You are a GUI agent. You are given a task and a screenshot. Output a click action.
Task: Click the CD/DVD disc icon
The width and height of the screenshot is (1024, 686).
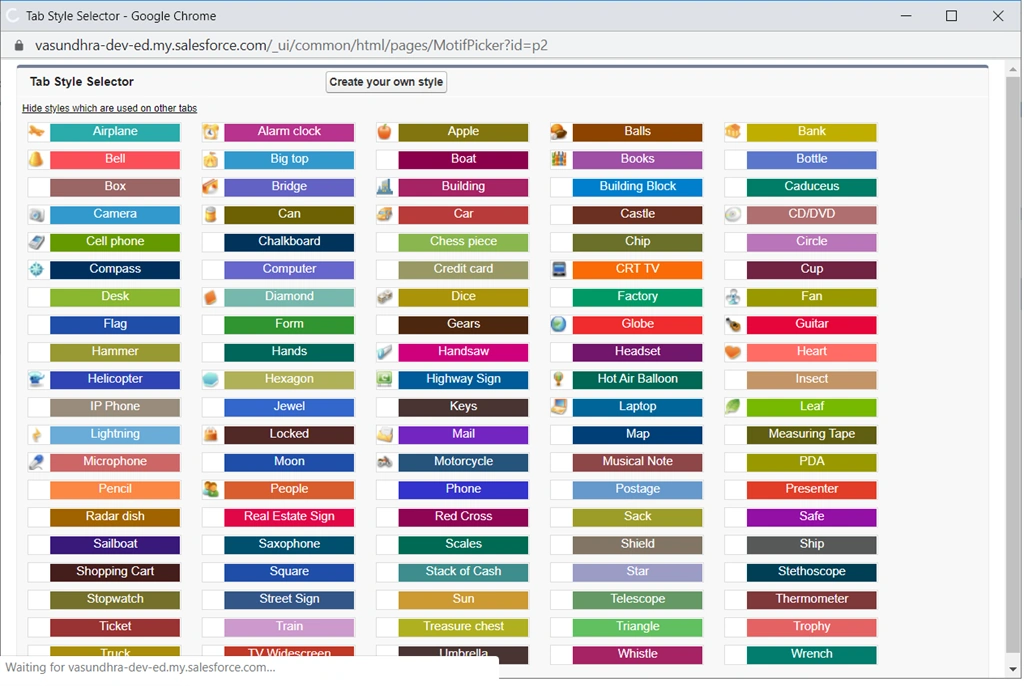pos(733,214)
